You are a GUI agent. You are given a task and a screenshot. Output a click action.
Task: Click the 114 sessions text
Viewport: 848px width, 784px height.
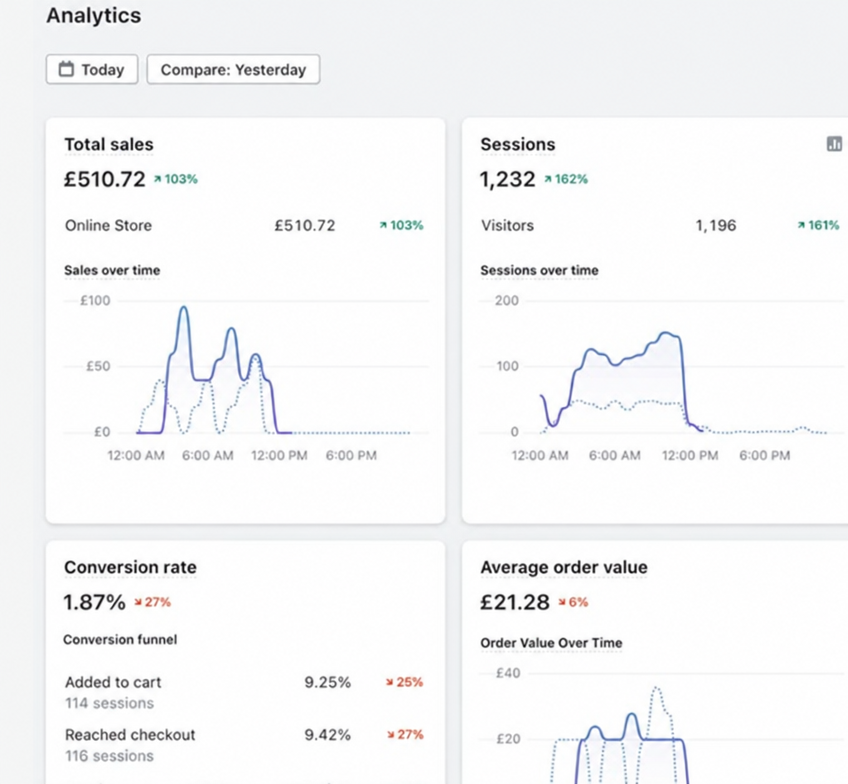(109, 703)
